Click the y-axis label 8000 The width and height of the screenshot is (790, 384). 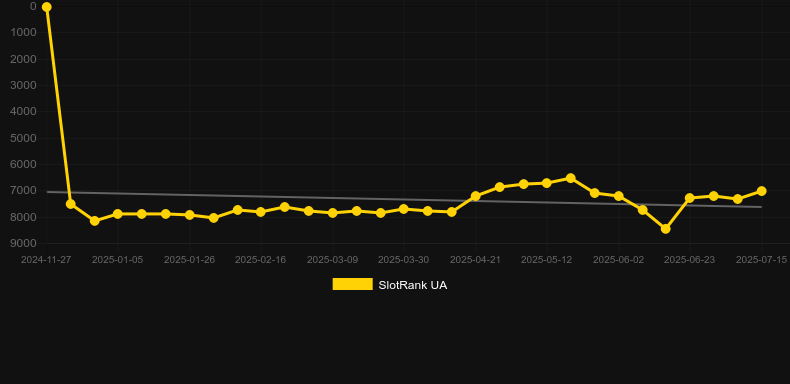(x=24, y=217)
